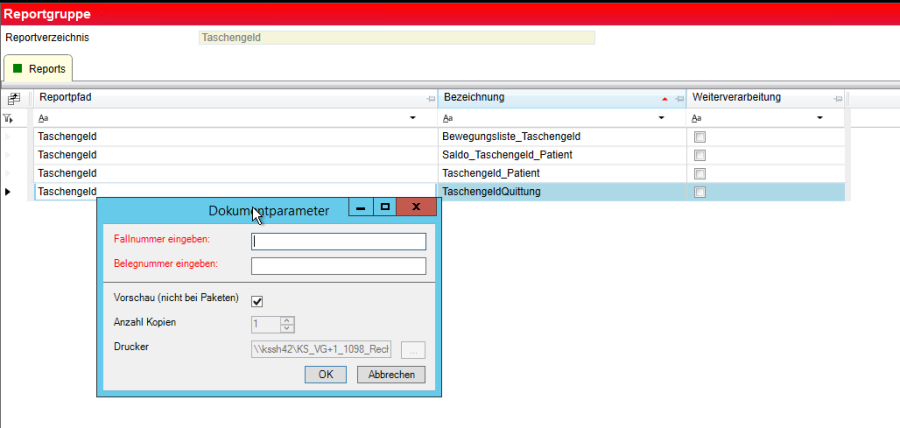Click the Aa filter operator in Bezeichnung column
This screenshot has width=900, height=428.
[448, 118]
